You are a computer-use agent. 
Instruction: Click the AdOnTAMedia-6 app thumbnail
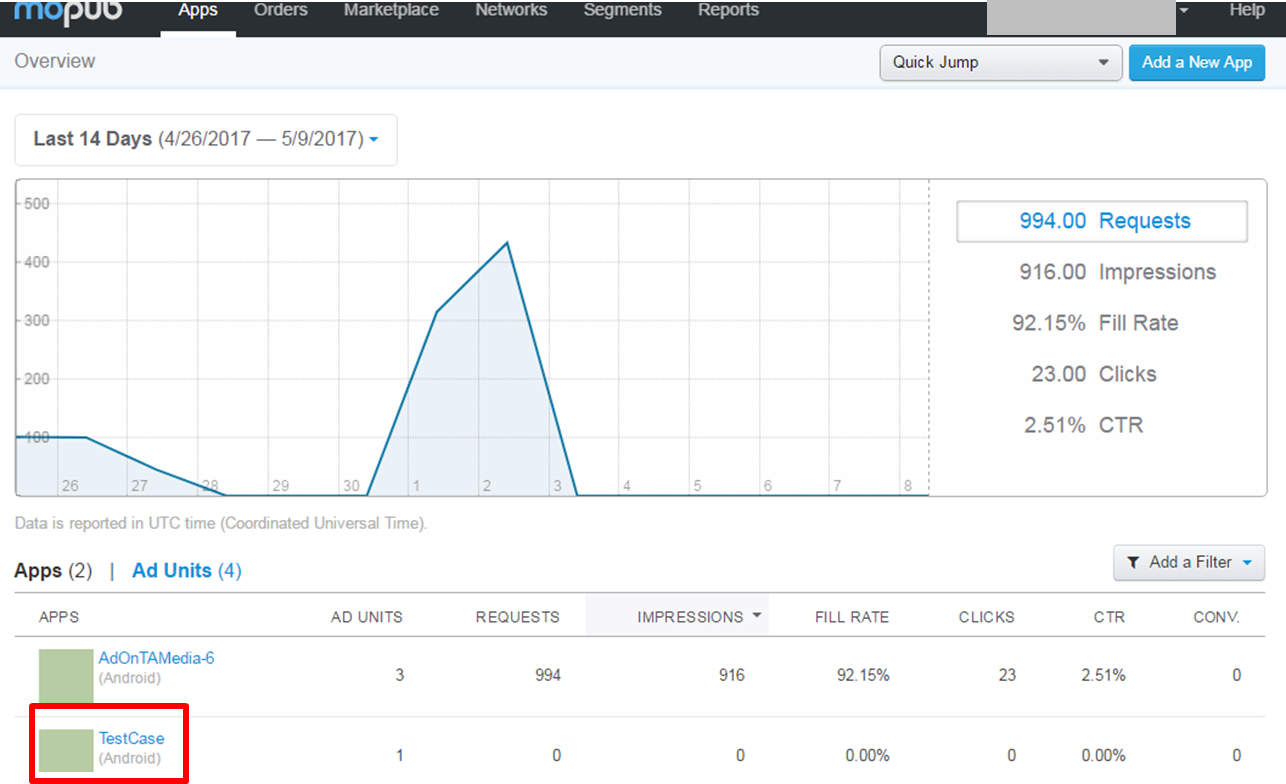click(x=66, y=675)
